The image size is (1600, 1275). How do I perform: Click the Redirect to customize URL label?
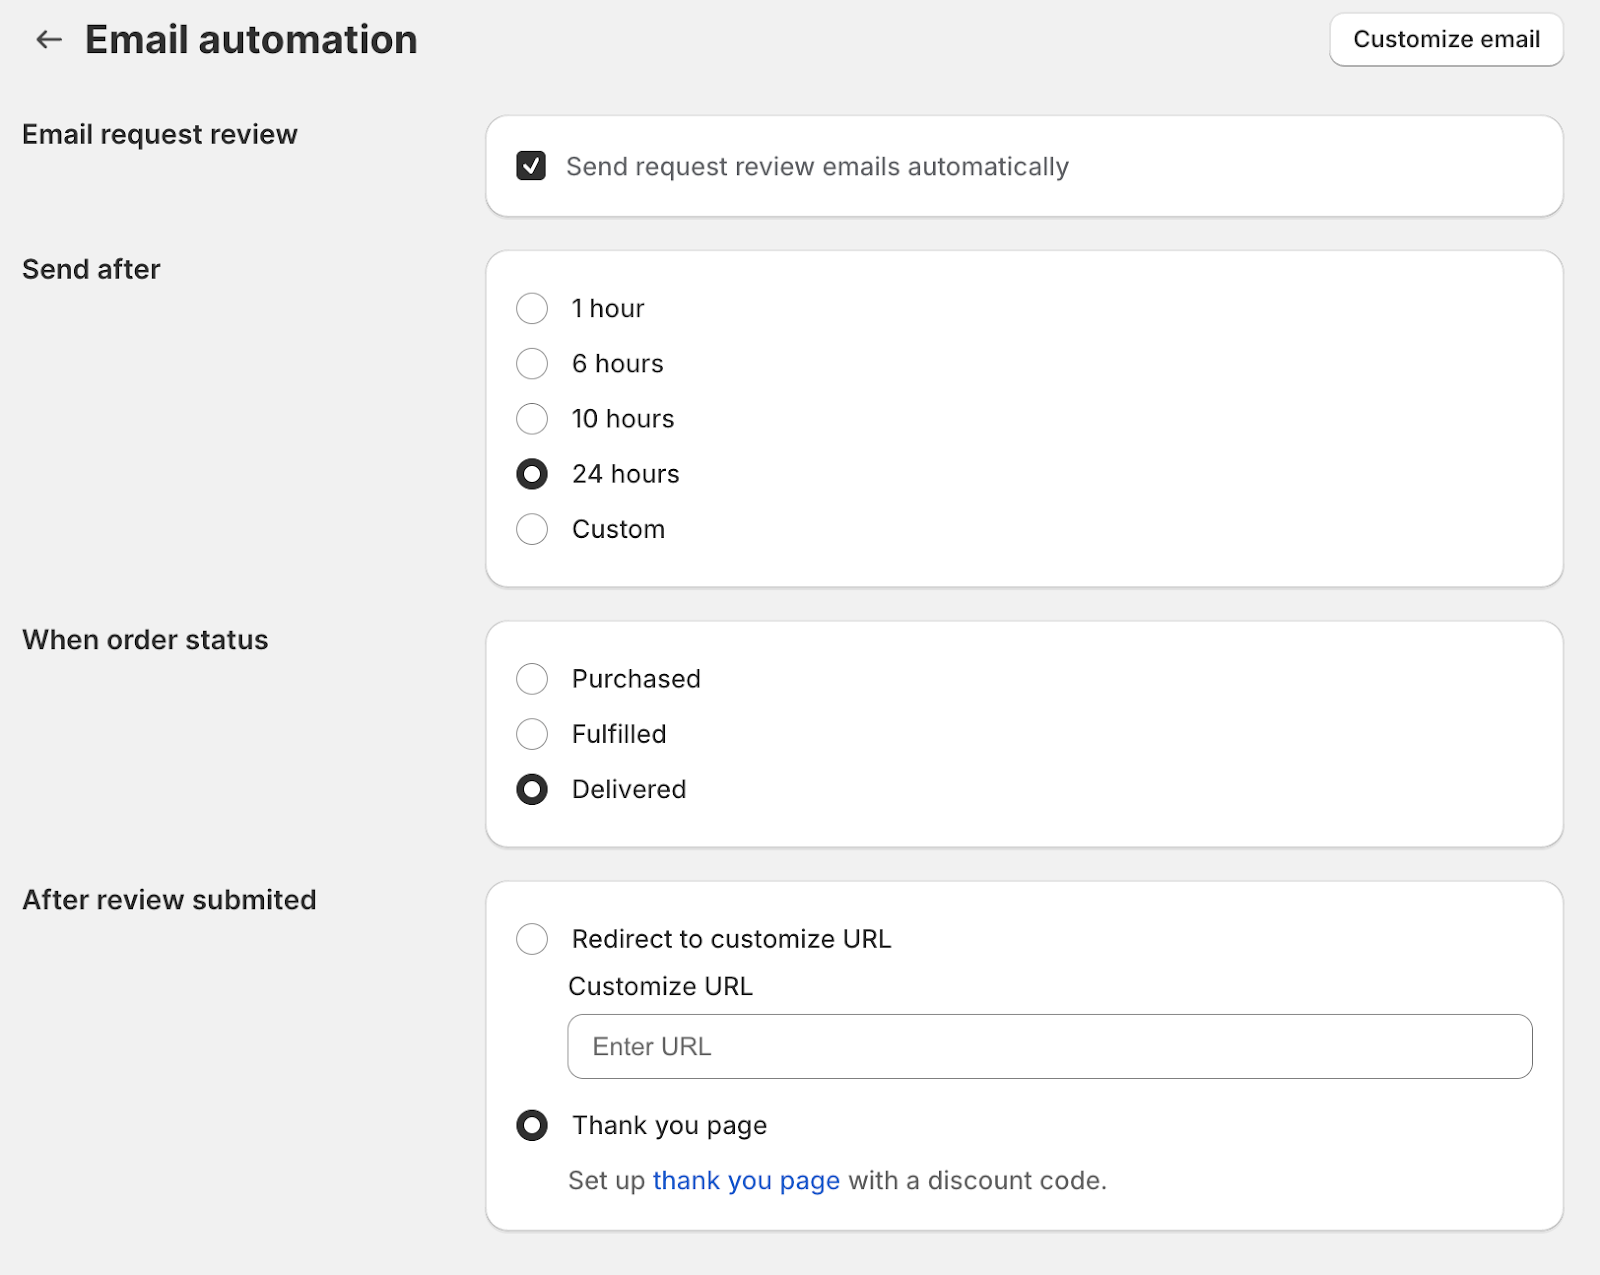pyautogui.click(x=731, y=939)
